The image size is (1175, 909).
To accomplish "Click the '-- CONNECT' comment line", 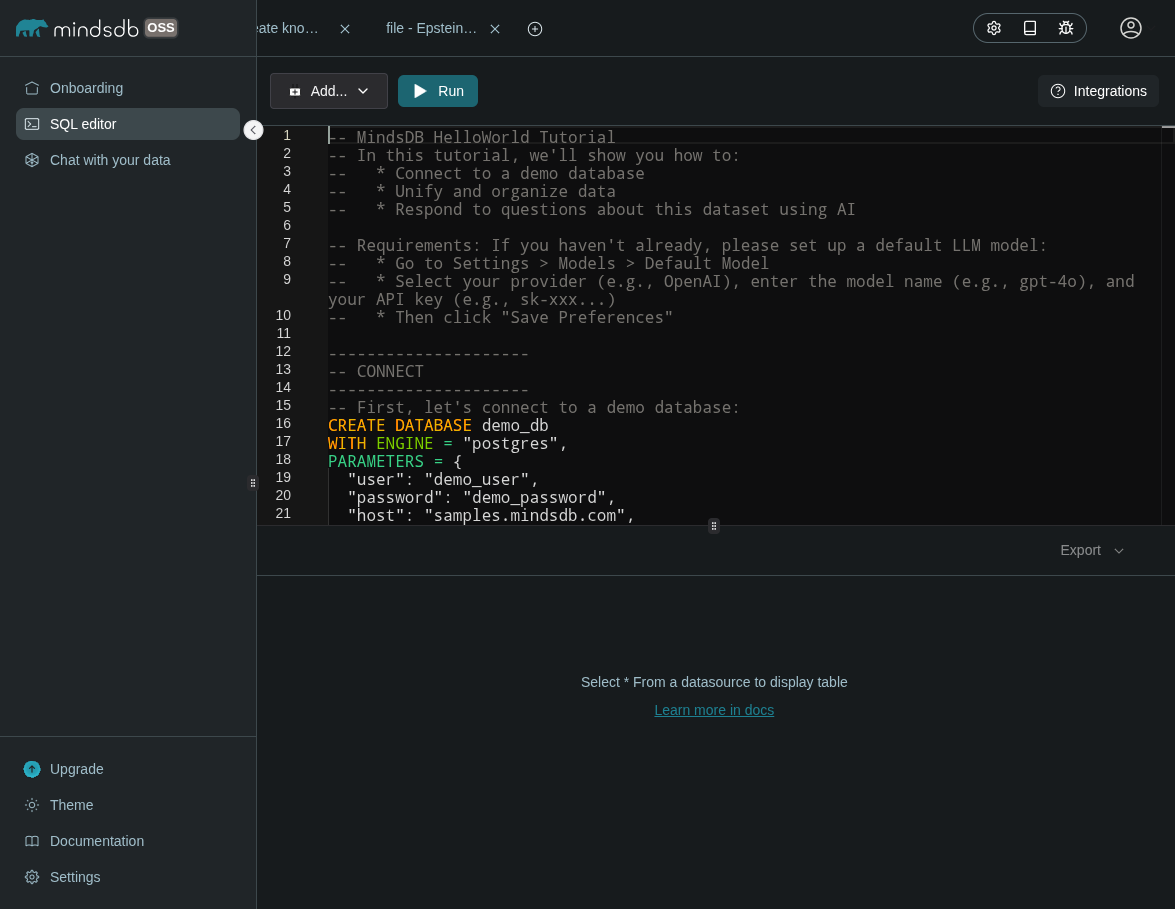I will pyautogui.click(x=376, y=372).
